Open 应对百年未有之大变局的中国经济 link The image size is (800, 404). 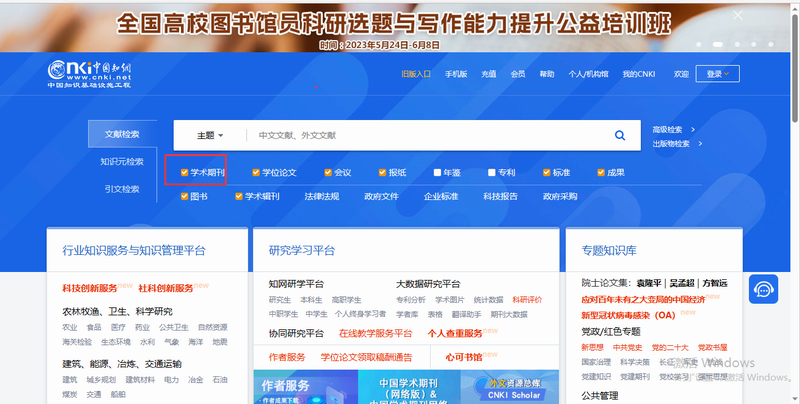(643, 299)
